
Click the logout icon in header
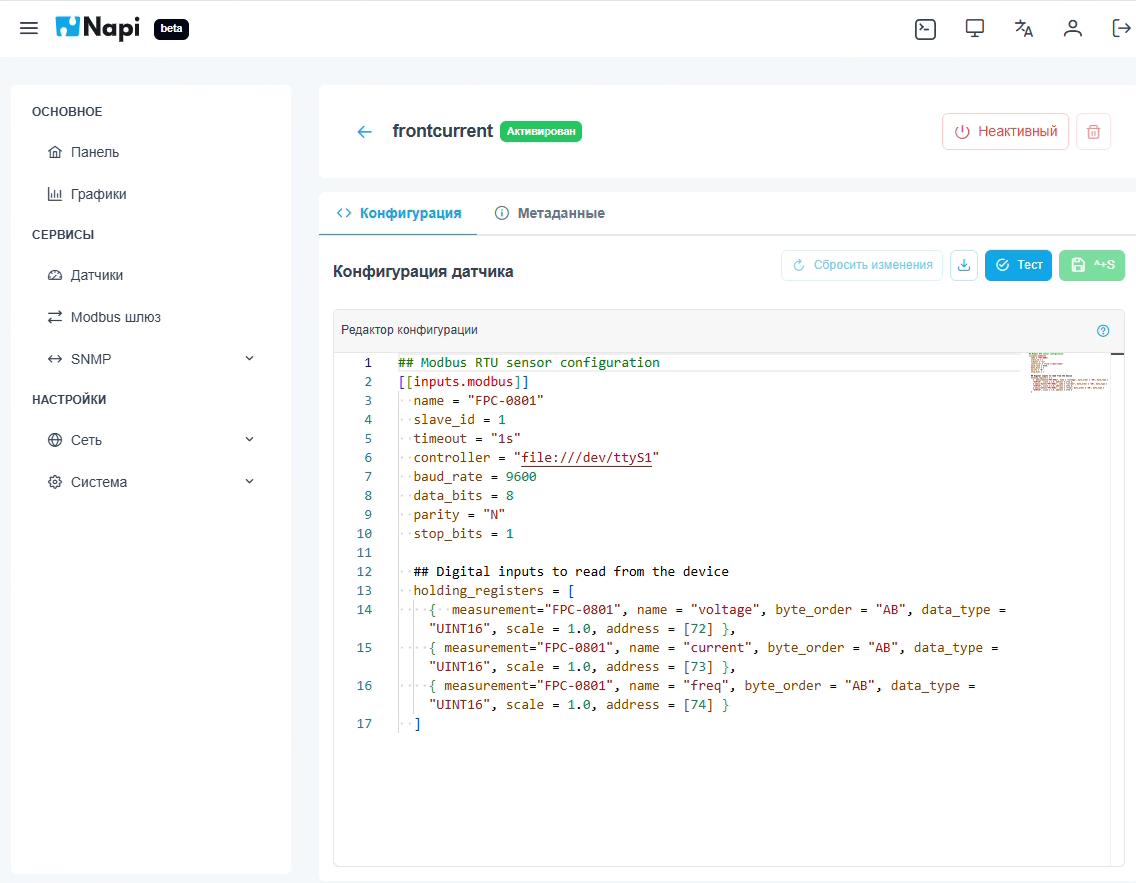[1121, 28]
